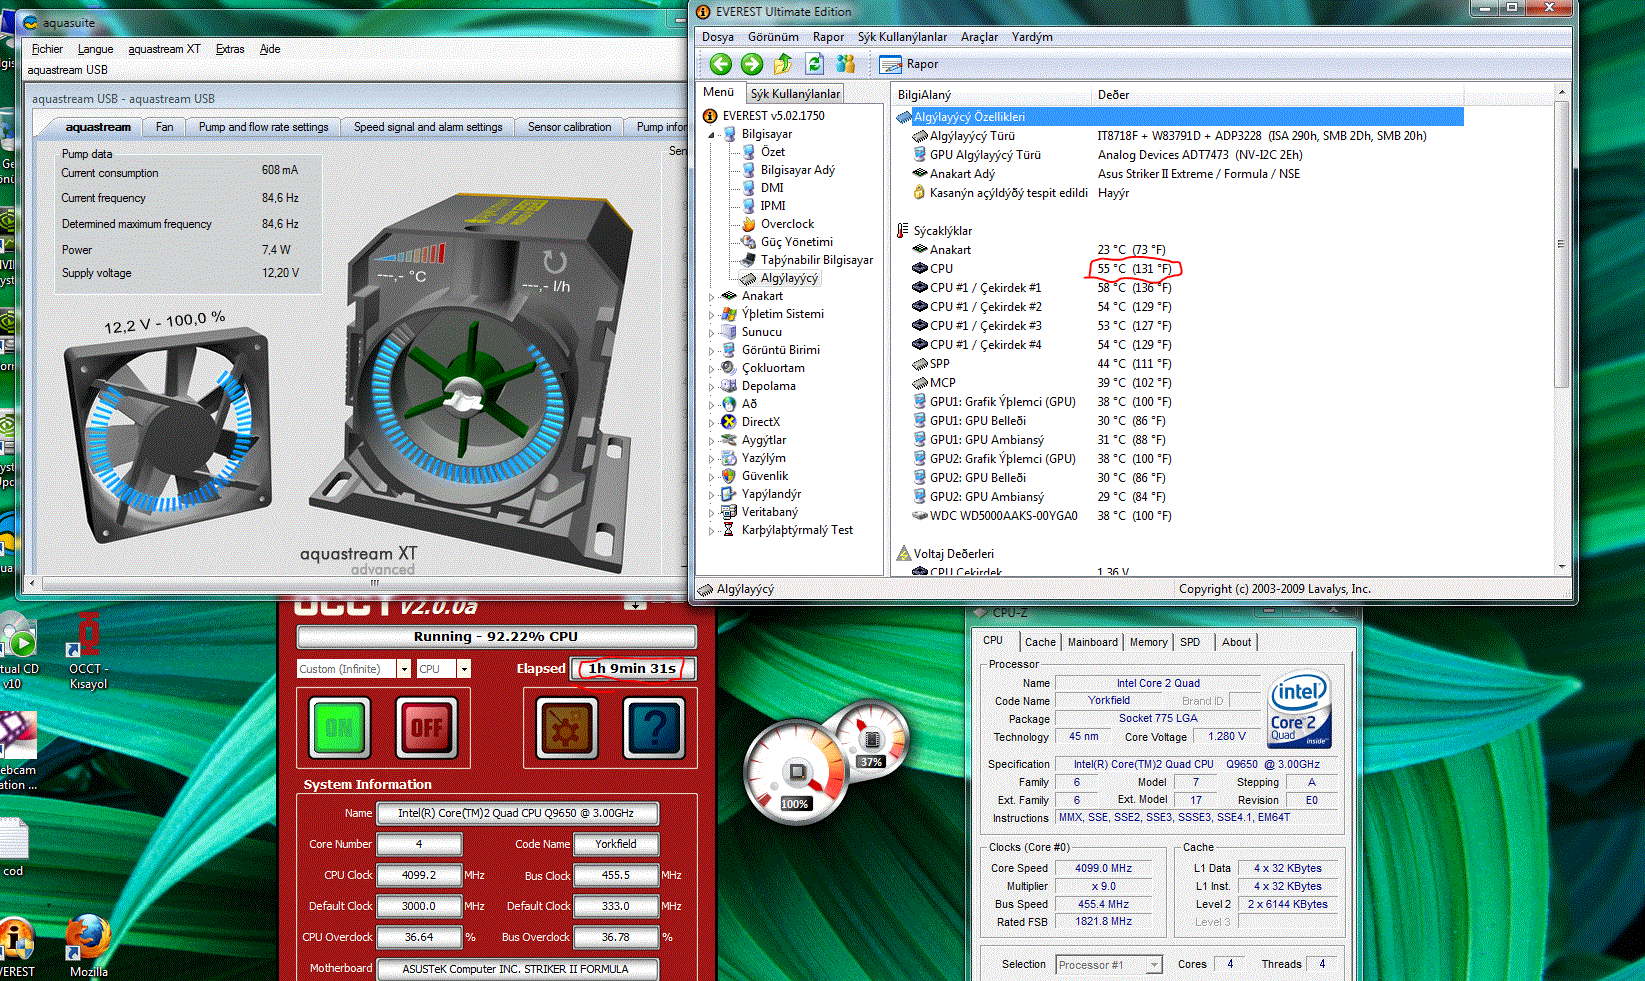Open Yardým menu in EVEREST
The width and height of the screenshot is (1645, 981).
click(x=1032, y=37)
